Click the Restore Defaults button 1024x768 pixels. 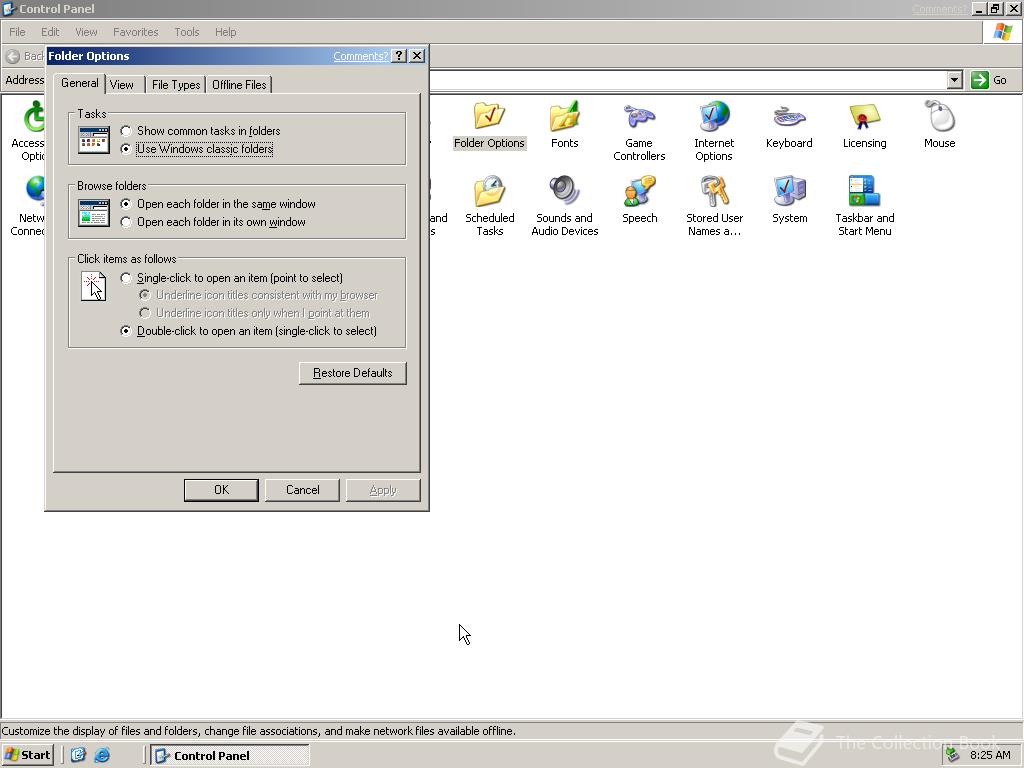coord(353,374)
